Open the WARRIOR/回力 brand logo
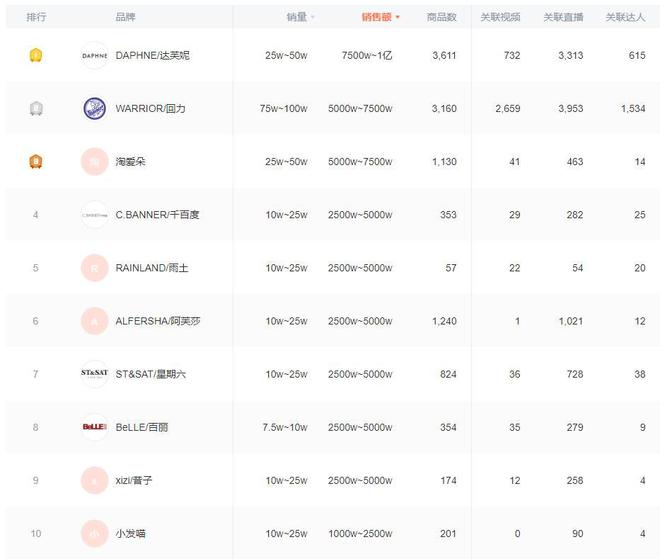The height and width of the screenshot is (559, 660). [95, 108]
